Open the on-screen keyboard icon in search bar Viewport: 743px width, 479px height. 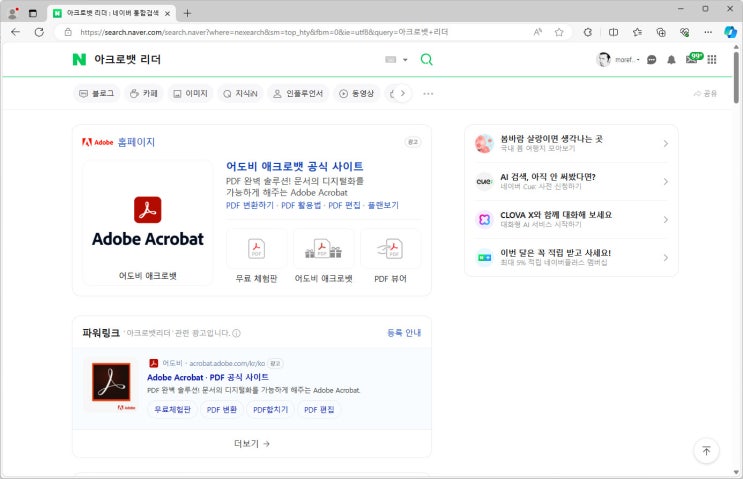click(x=390, y=60)
